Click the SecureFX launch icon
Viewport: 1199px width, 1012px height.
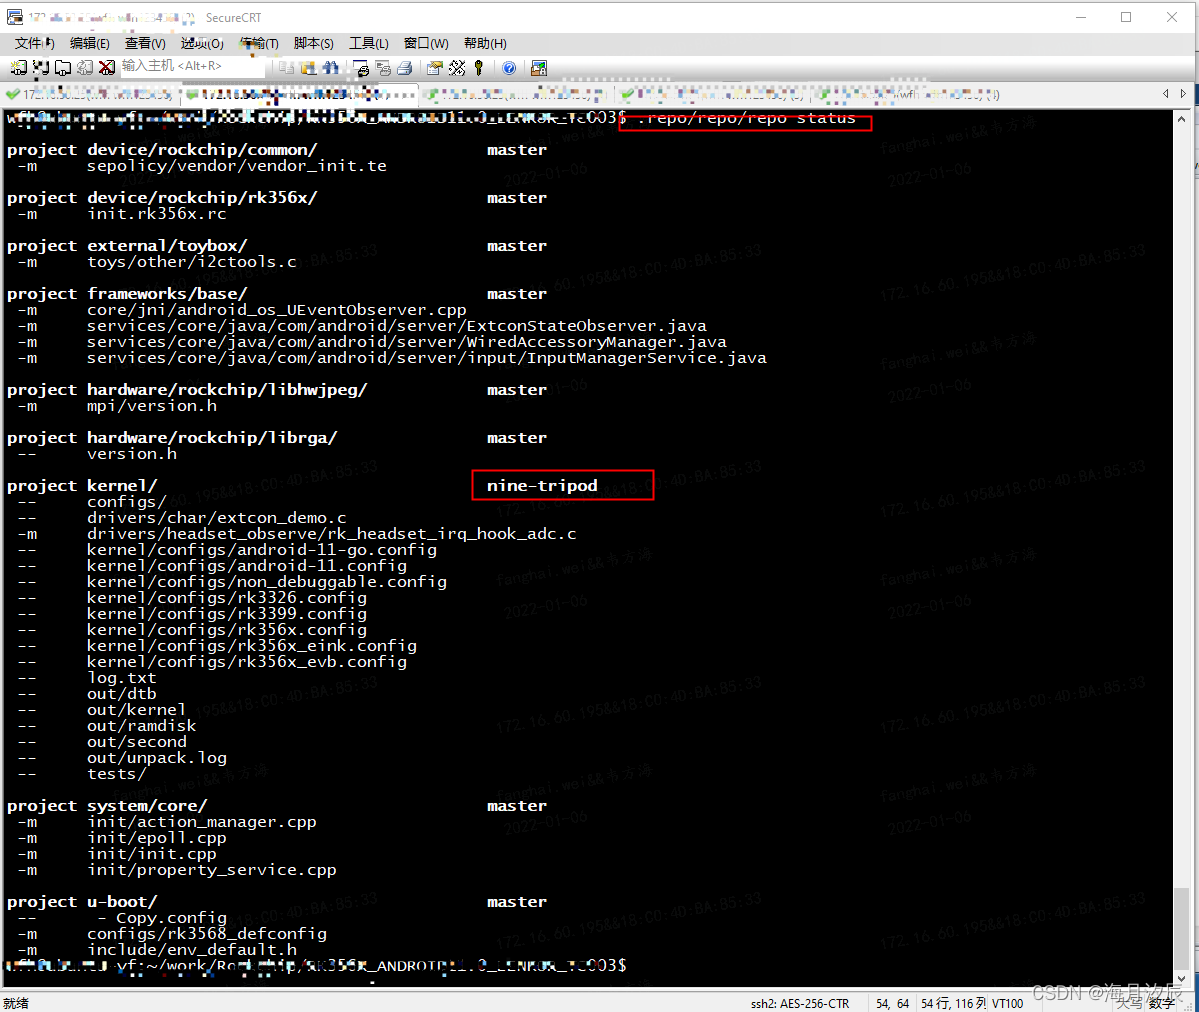[x=538, y=68]
